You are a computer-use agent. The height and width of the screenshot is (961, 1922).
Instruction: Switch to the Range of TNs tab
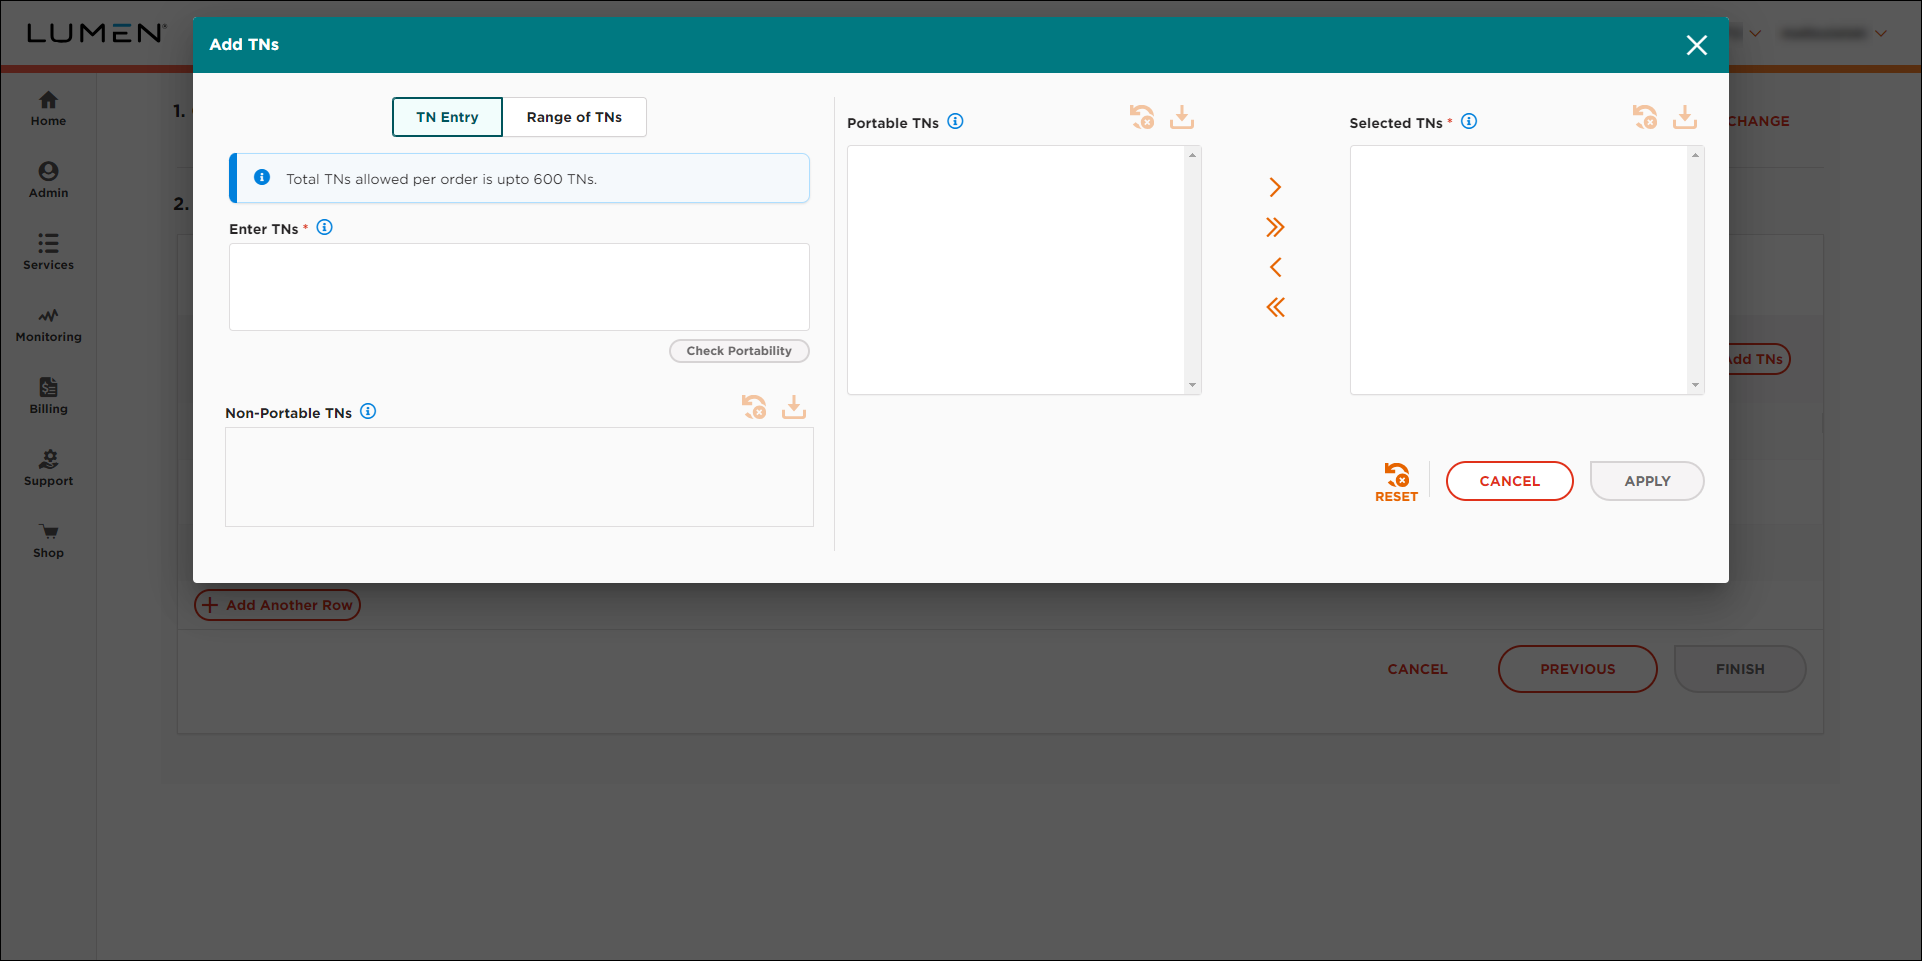click(575, 117)
